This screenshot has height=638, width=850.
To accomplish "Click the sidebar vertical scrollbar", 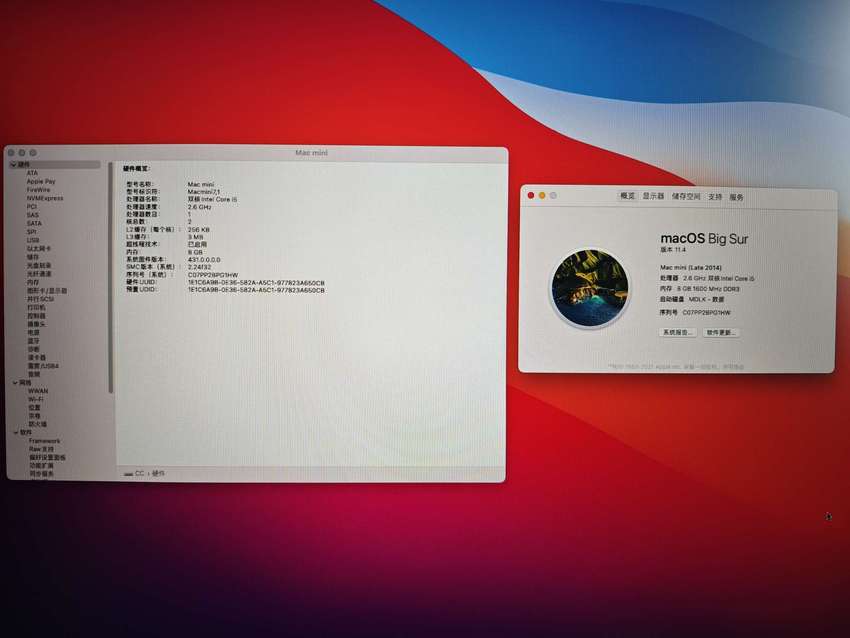I will coord(111,278).
